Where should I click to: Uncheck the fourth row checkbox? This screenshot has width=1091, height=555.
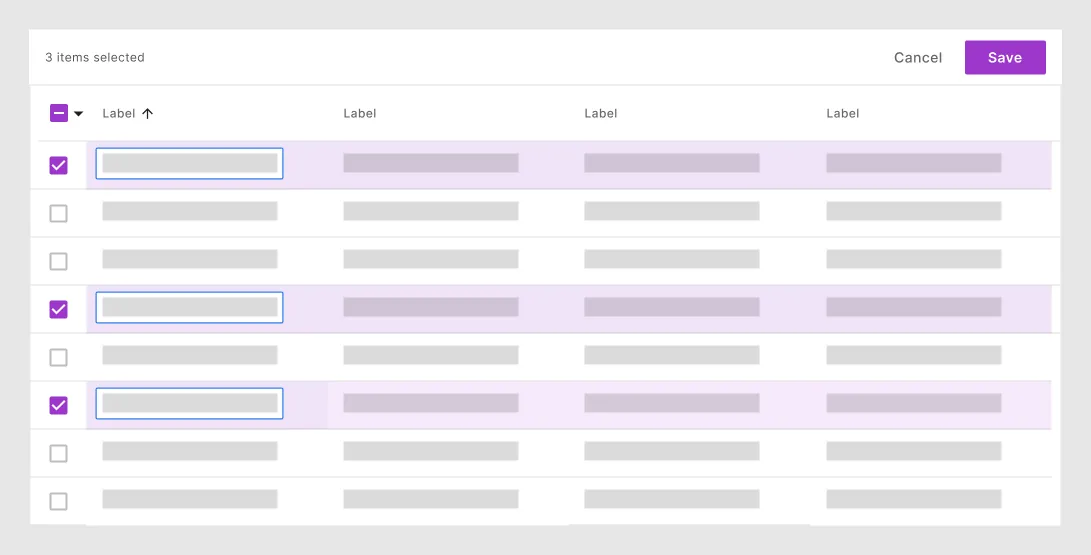point(59,309)
